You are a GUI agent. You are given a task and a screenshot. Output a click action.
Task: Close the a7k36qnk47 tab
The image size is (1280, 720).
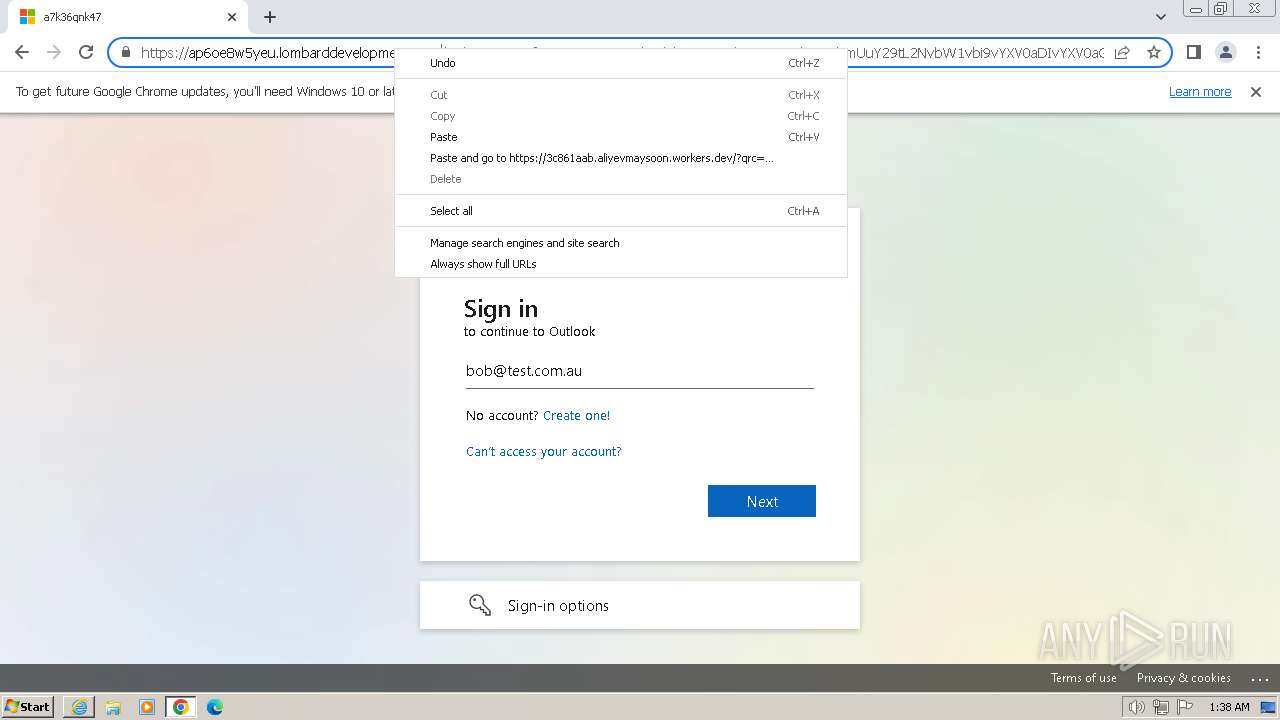(x=232, y=17)
